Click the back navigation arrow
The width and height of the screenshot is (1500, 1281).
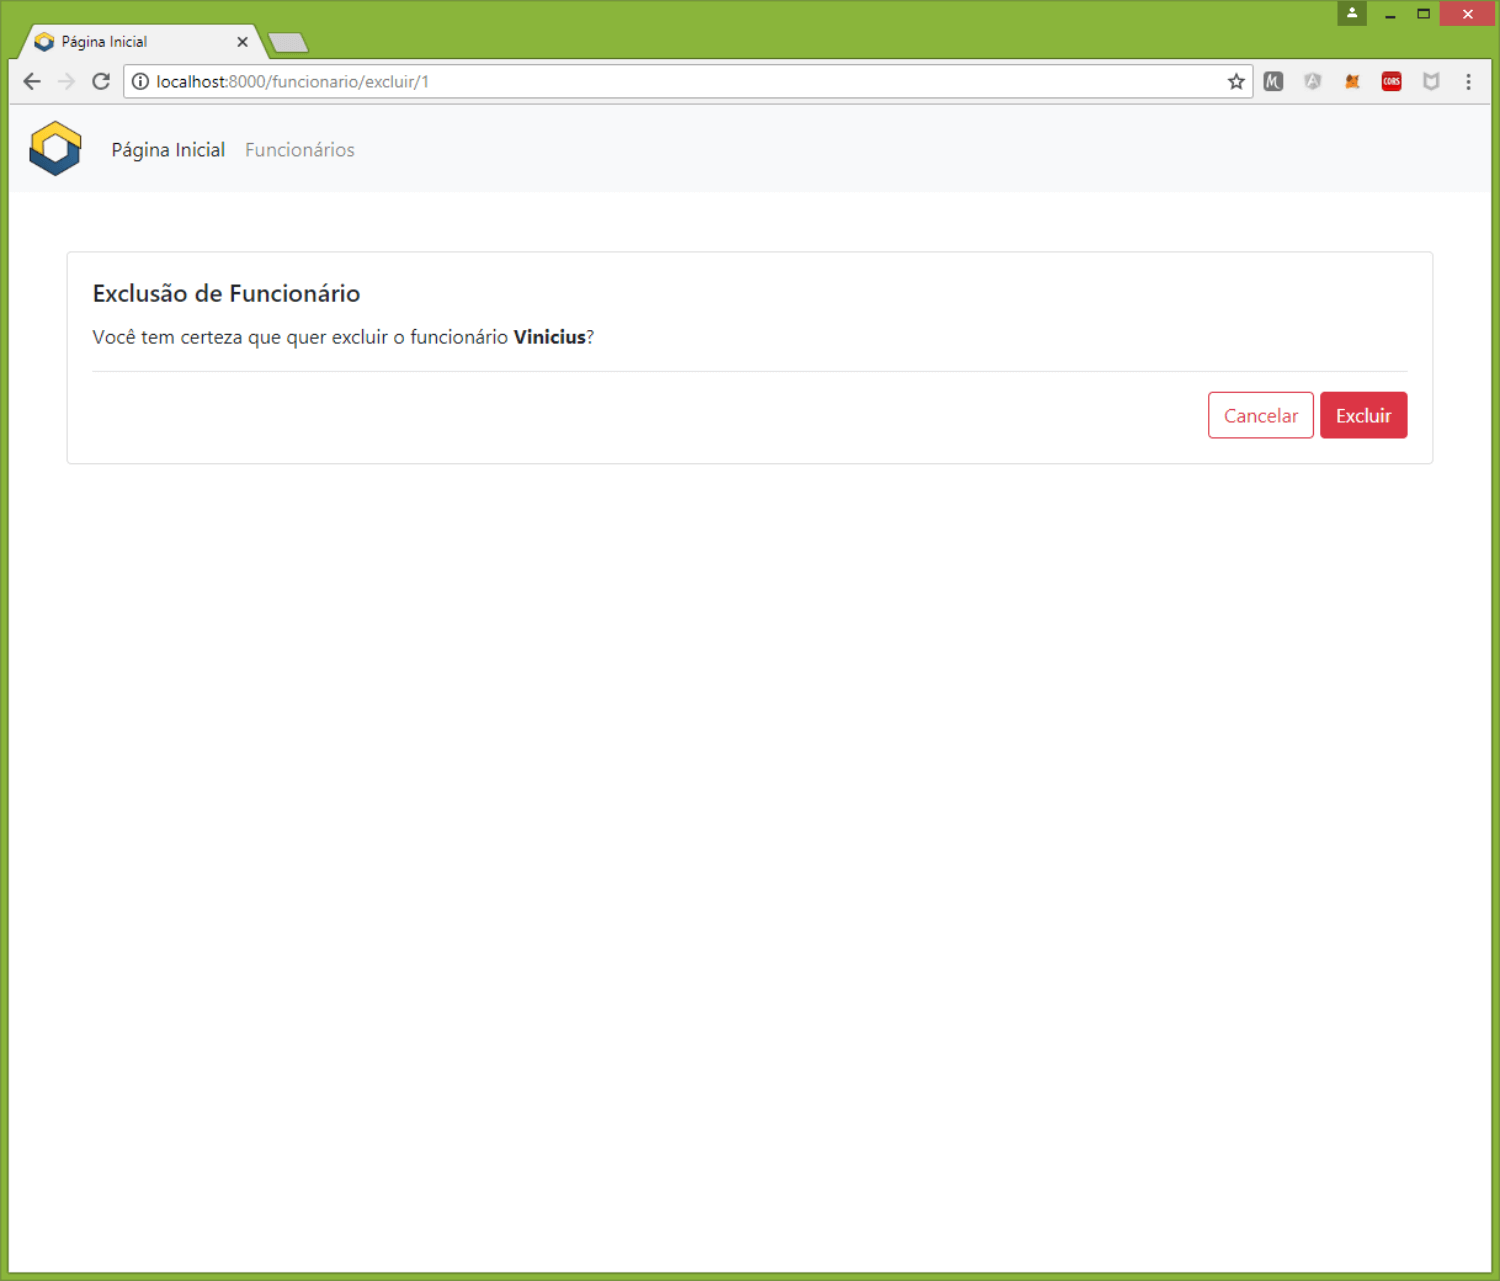[x=31, y=81]
